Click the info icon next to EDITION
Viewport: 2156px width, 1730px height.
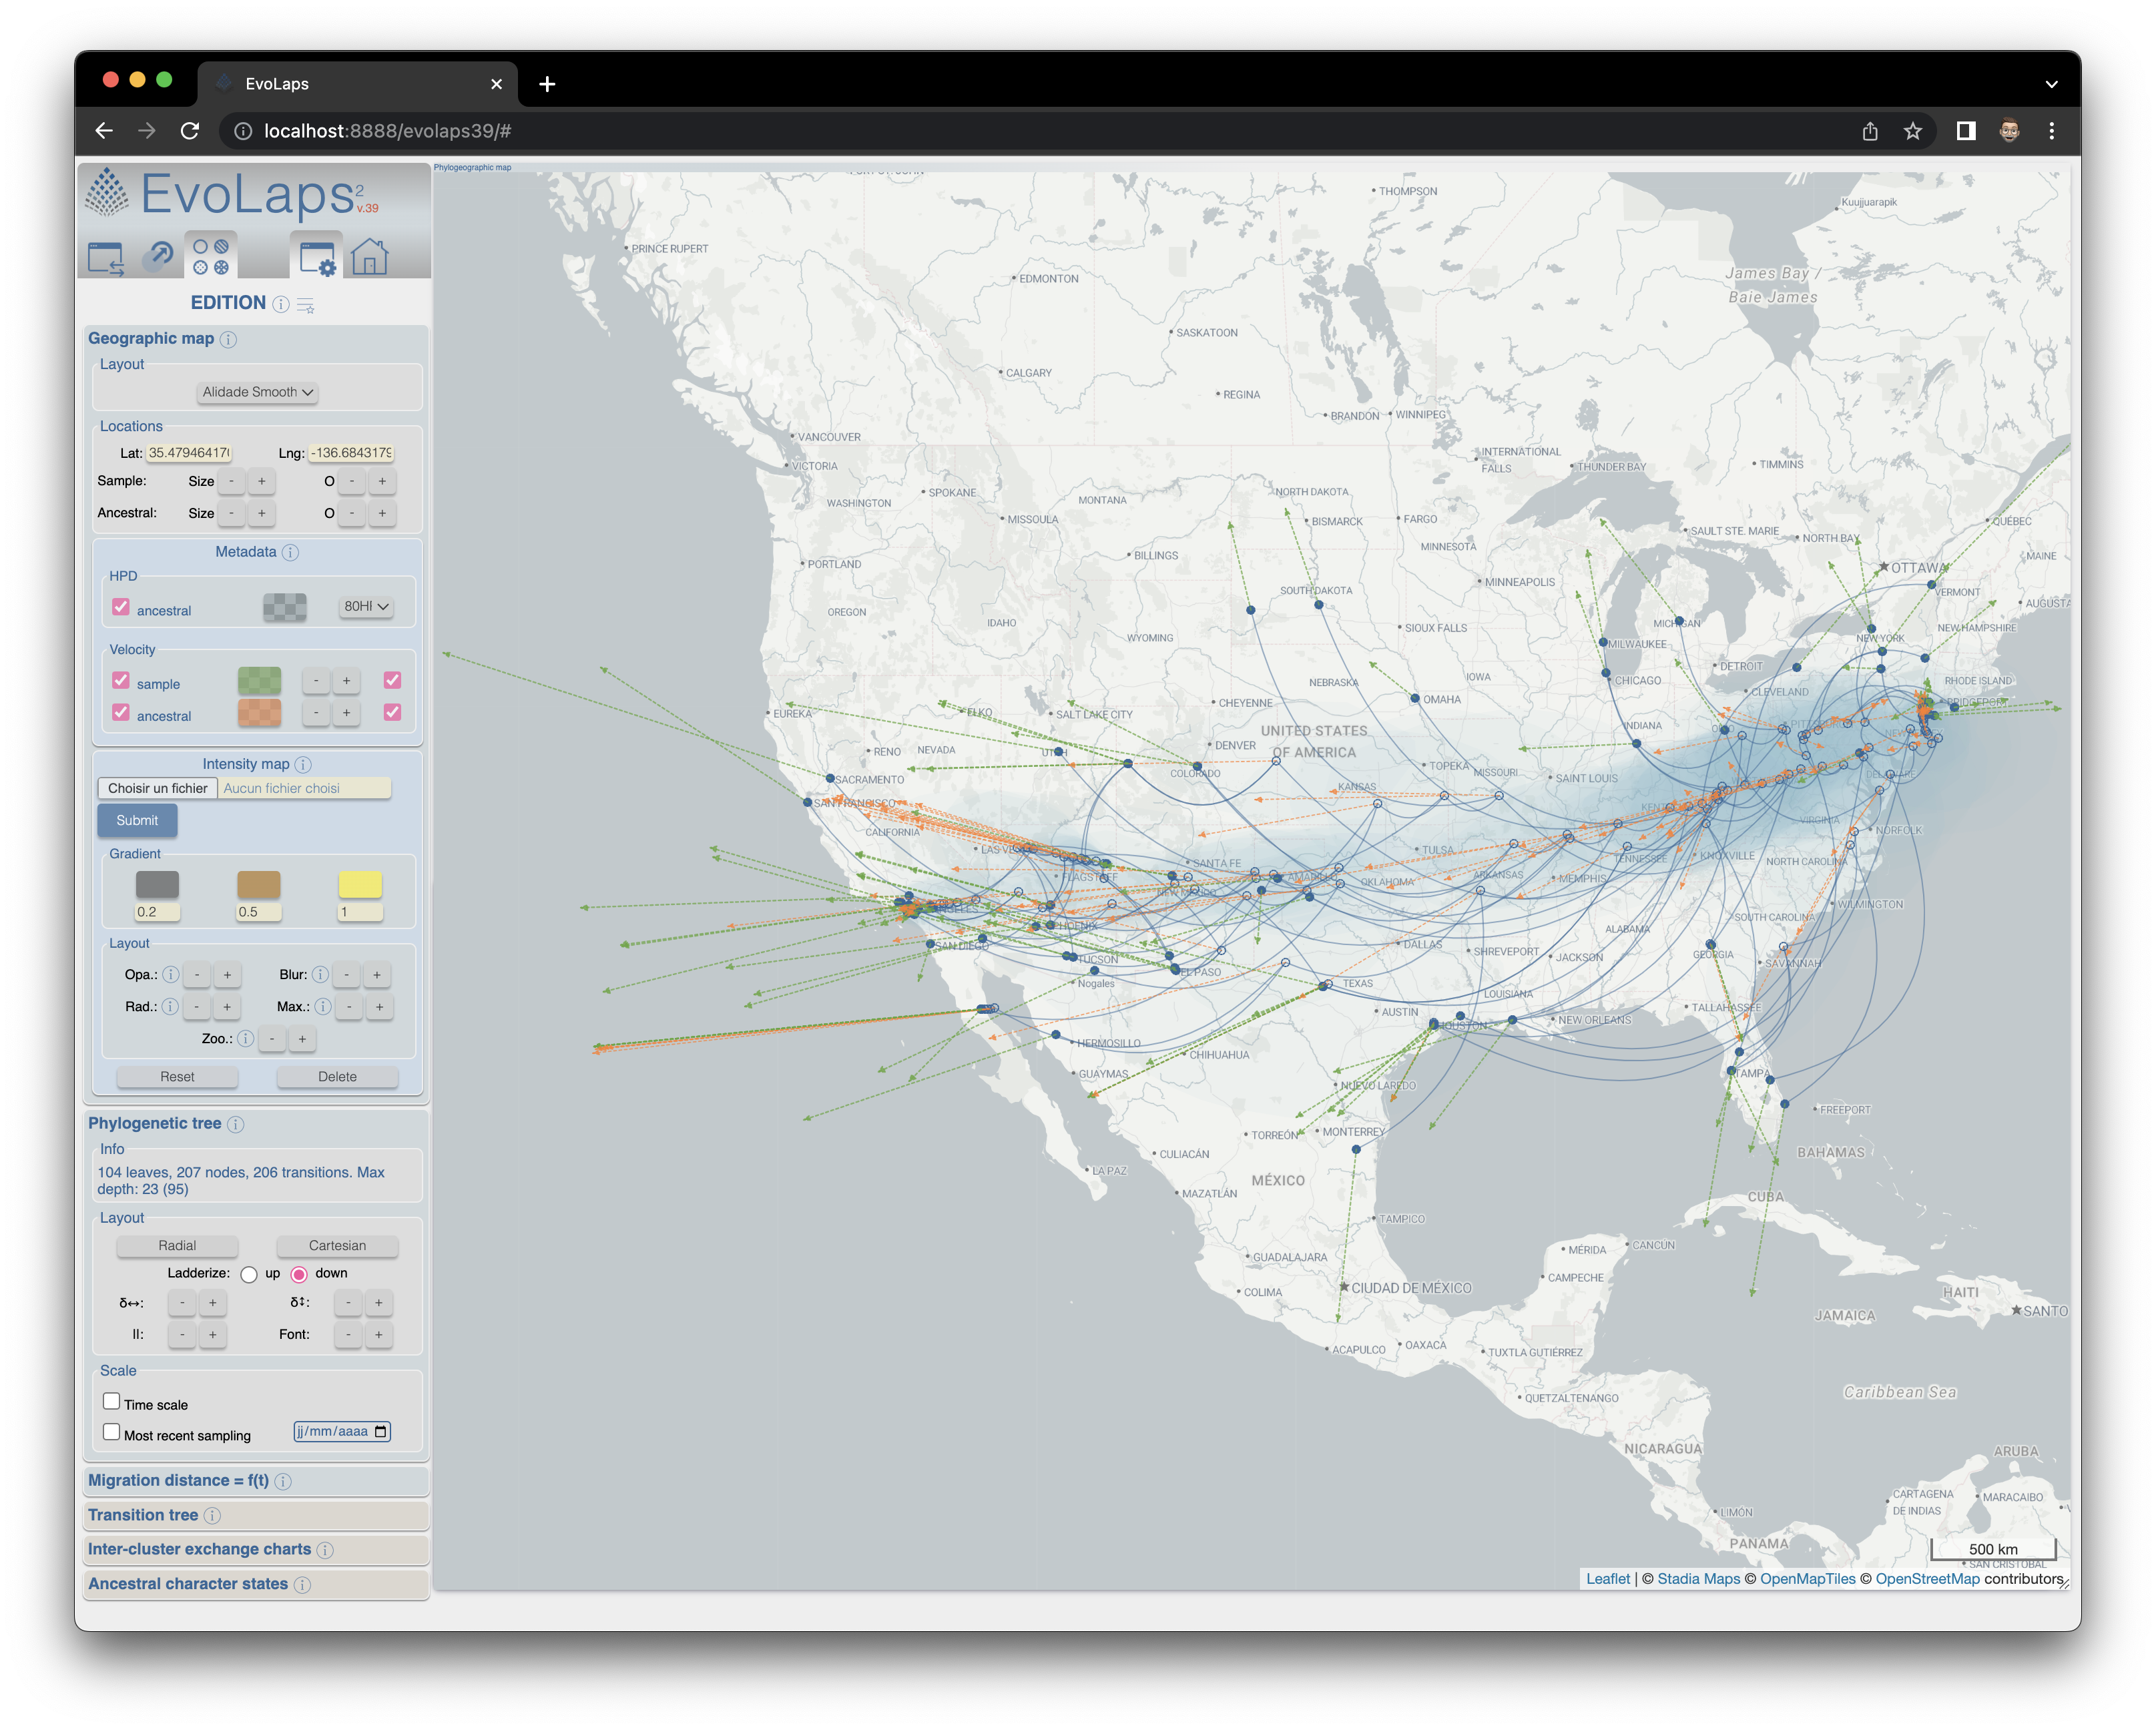[x=281, y=304]
